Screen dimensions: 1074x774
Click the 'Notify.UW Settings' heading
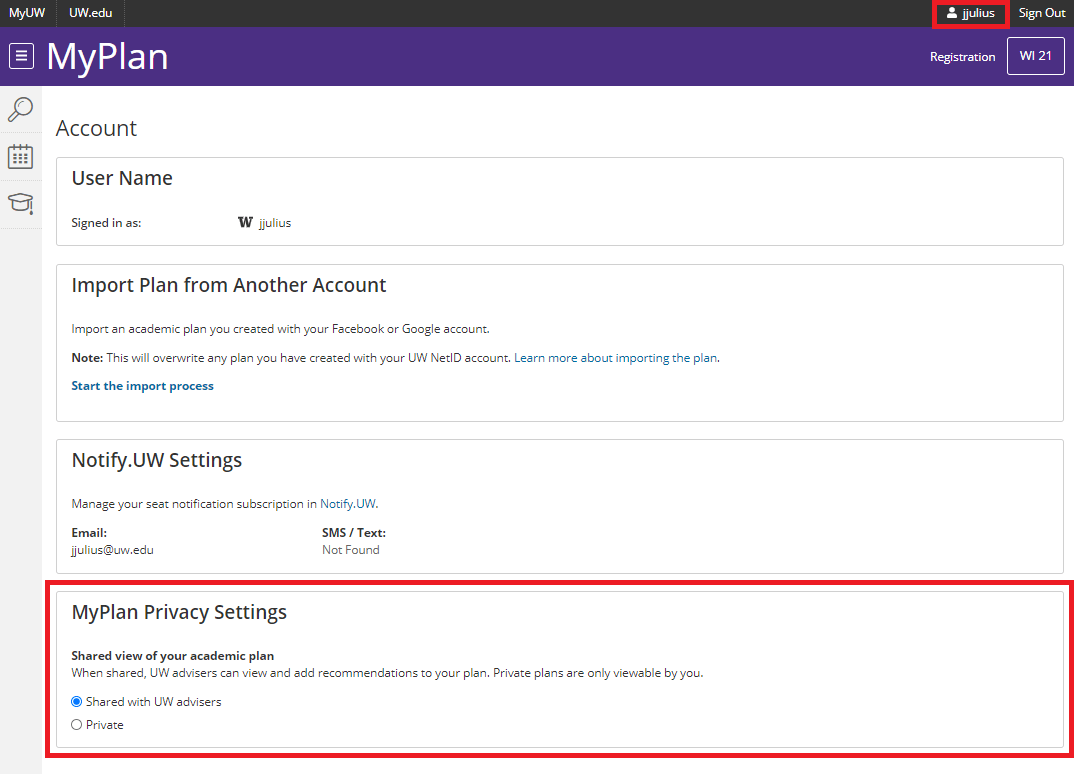157,460
